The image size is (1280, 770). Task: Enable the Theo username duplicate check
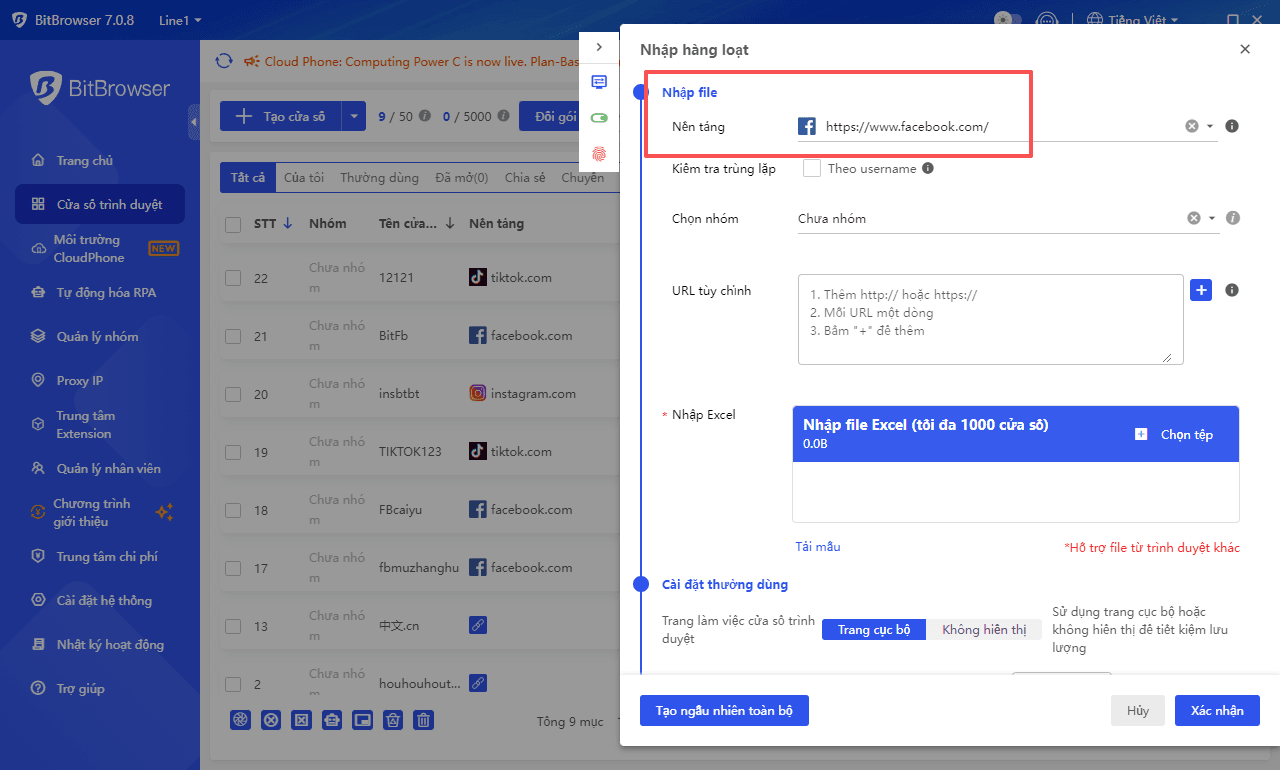click(812, 169)
